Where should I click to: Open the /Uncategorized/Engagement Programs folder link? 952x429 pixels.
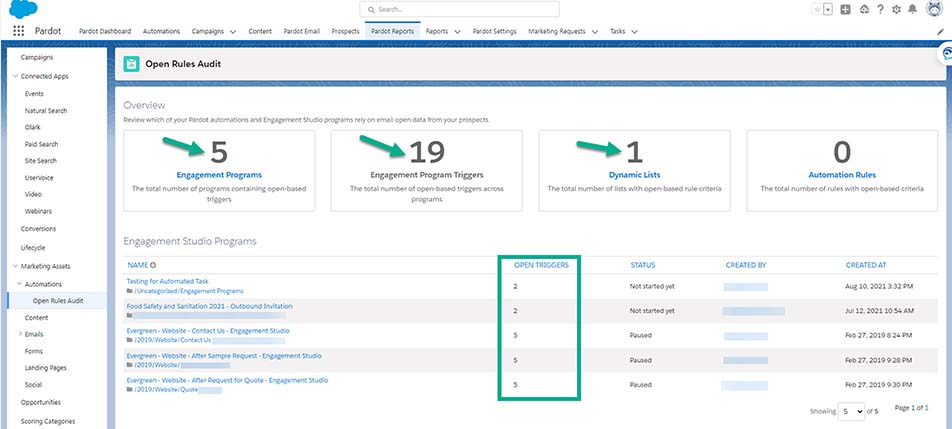188,291
